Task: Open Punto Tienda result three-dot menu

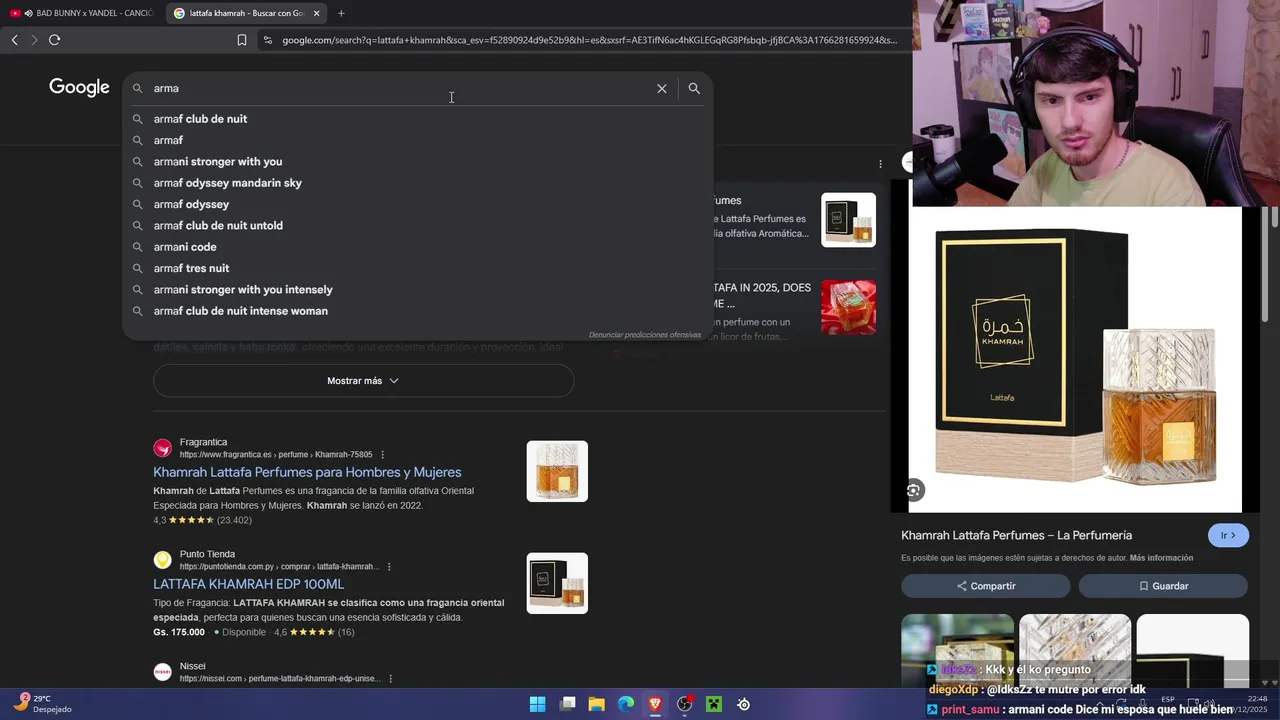Action: tap(389, 566)
